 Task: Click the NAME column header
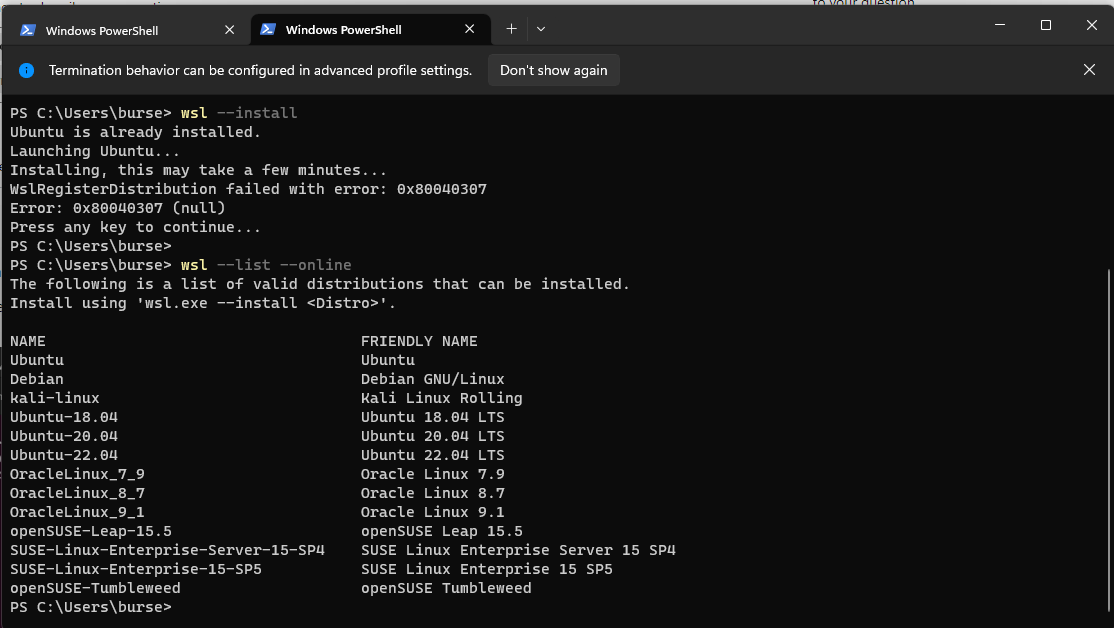28,341
